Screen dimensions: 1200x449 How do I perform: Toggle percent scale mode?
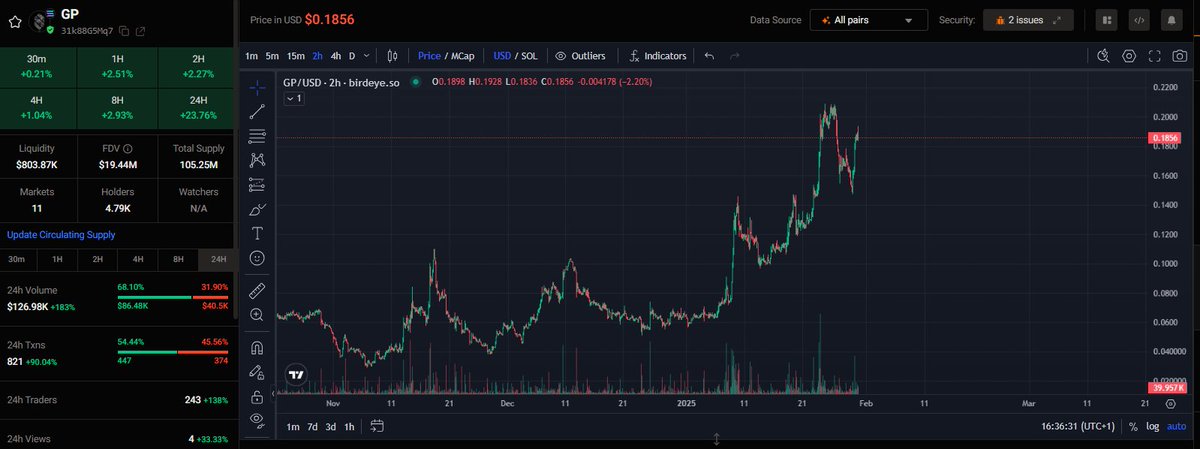point(1133,426)
